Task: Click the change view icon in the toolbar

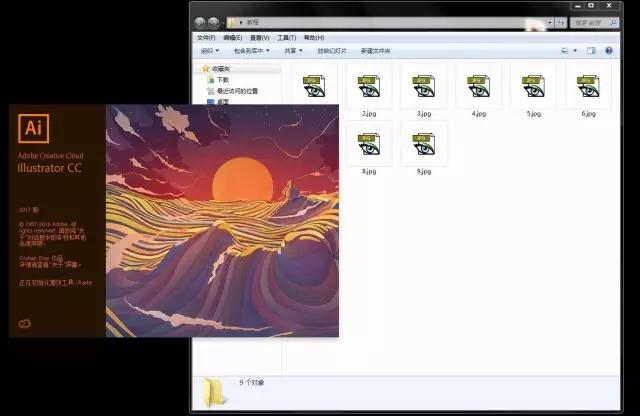Action: [565, 51]
